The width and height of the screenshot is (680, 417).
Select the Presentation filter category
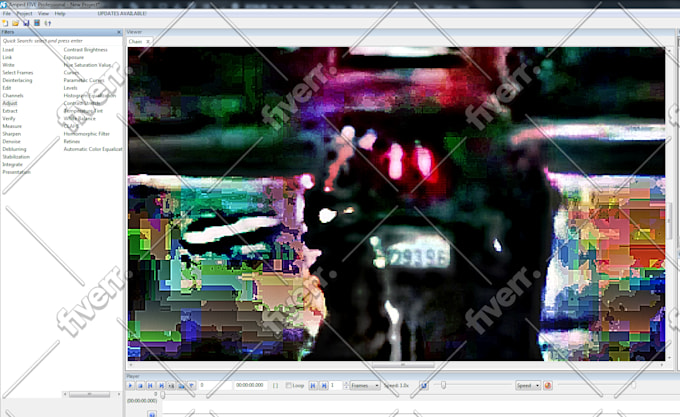coord(16,172)
